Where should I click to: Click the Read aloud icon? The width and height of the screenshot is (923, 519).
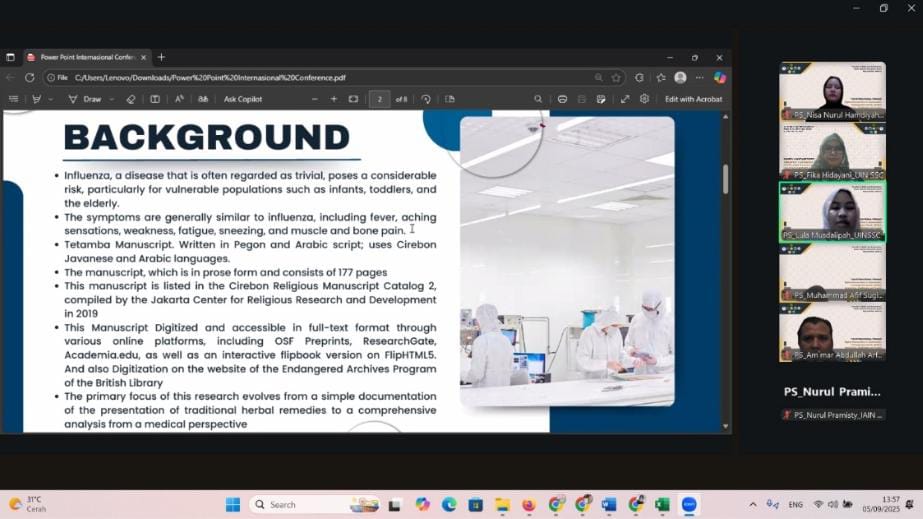(180, 99)
